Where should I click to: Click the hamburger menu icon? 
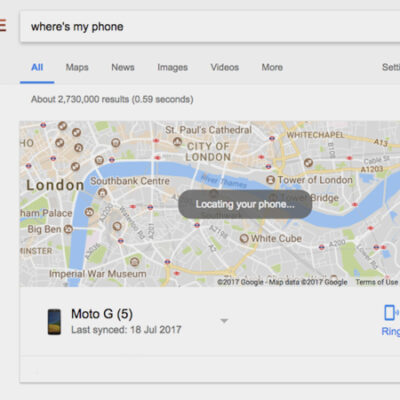(x=3, y=25)
